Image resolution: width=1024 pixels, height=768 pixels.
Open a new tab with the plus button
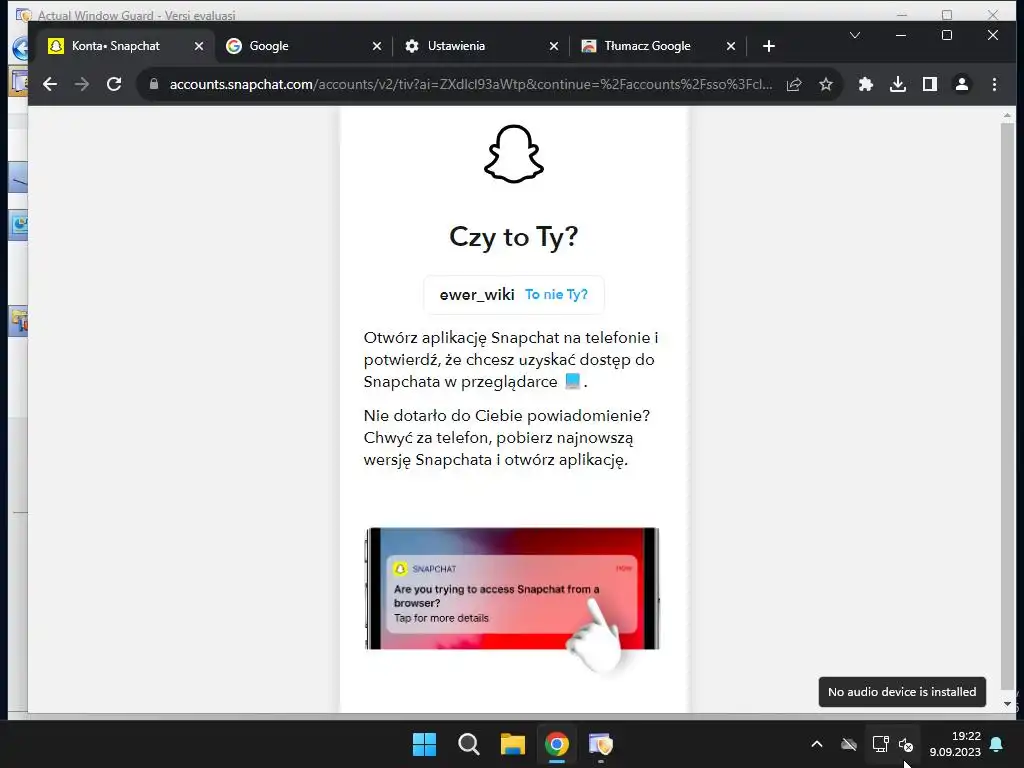[769, 46]
